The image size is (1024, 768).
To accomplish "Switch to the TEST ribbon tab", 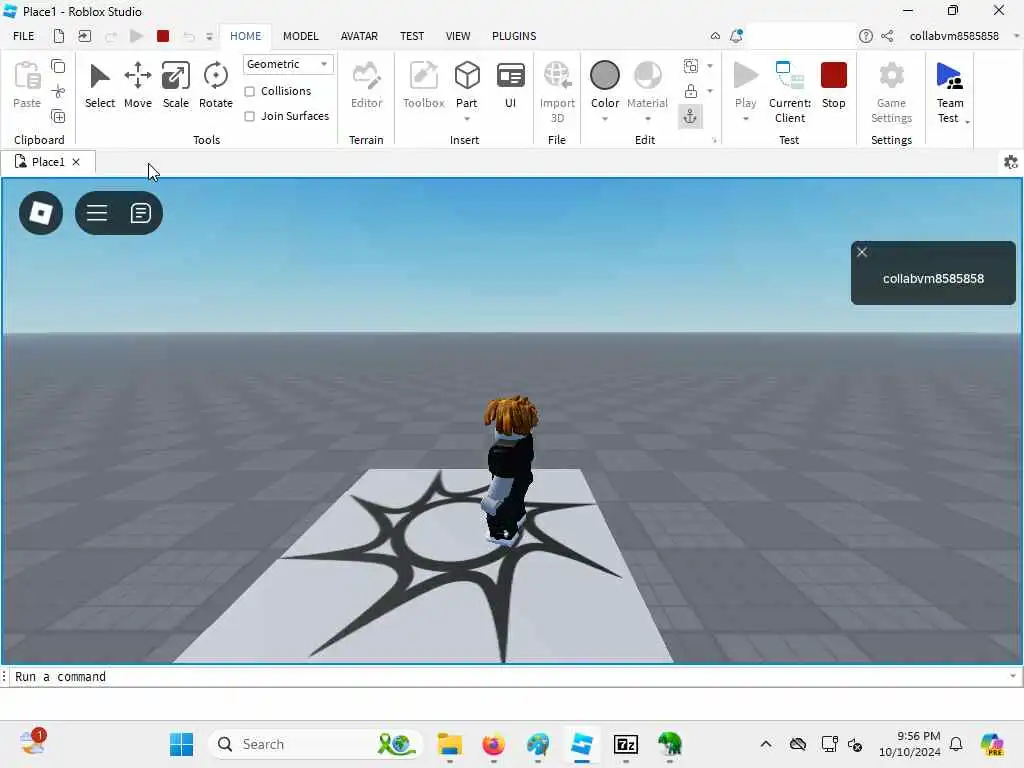I will pyautogui.click(x=411, y=36).
